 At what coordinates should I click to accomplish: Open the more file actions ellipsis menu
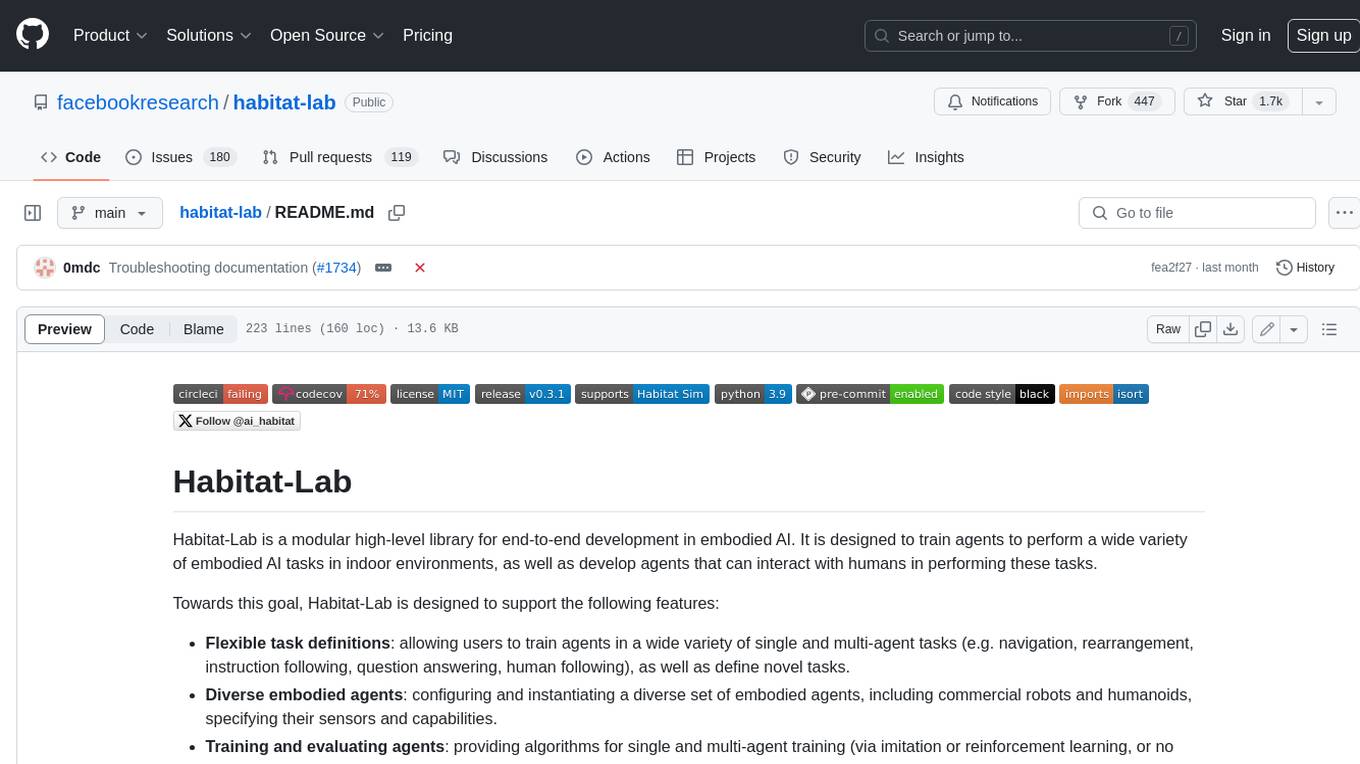click(x=1345, y=213)
